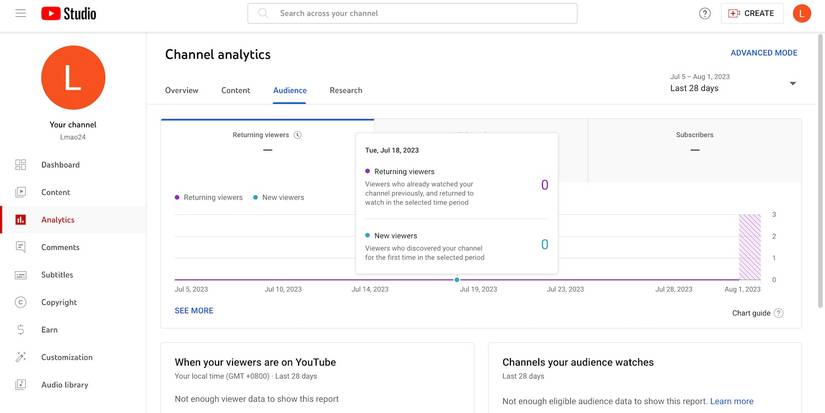
Task: Click the Analytics bar chart icon
Action: pos(21,220)
